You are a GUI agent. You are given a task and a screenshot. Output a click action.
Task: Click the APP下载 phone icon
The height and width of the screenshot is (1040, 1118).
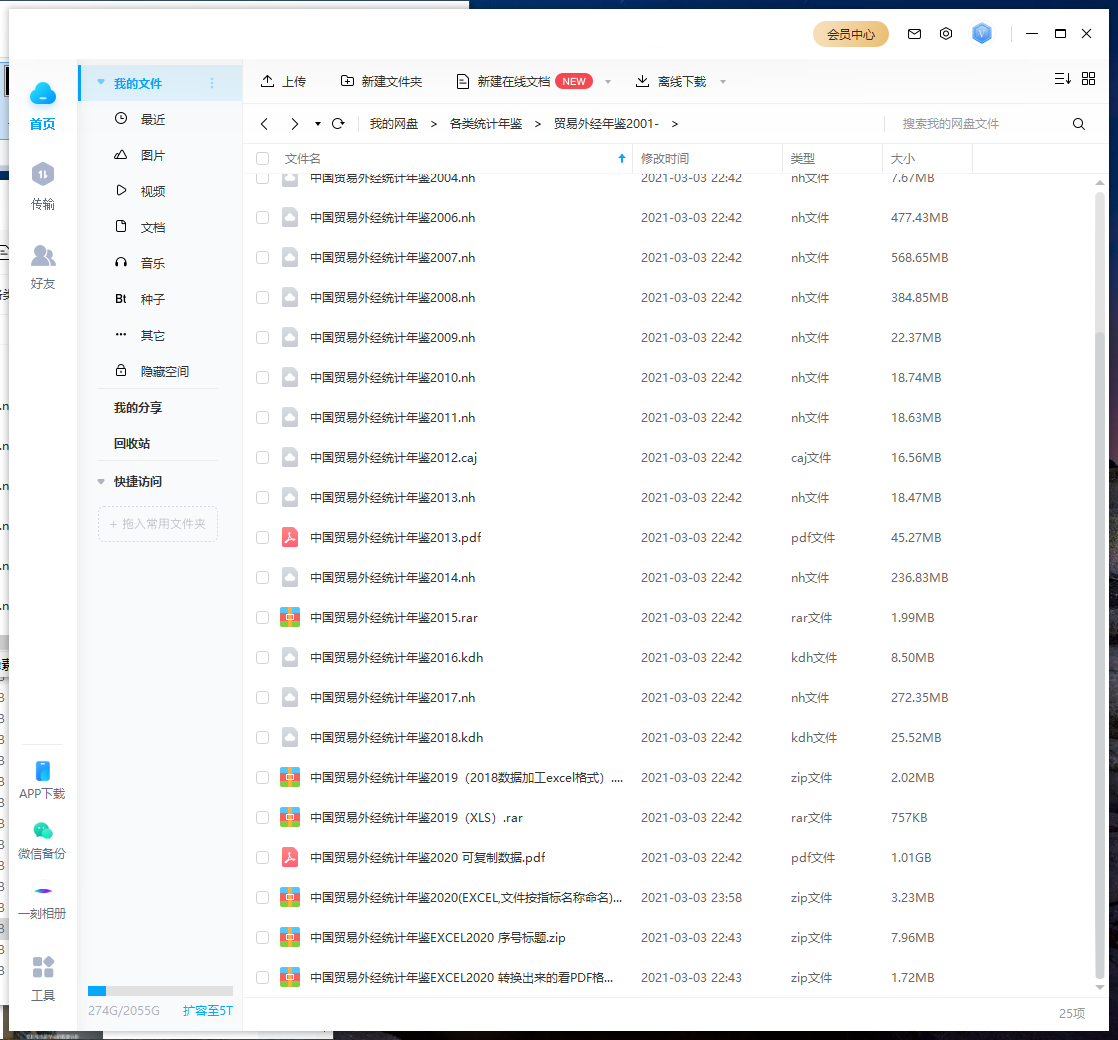coord(43,771)
